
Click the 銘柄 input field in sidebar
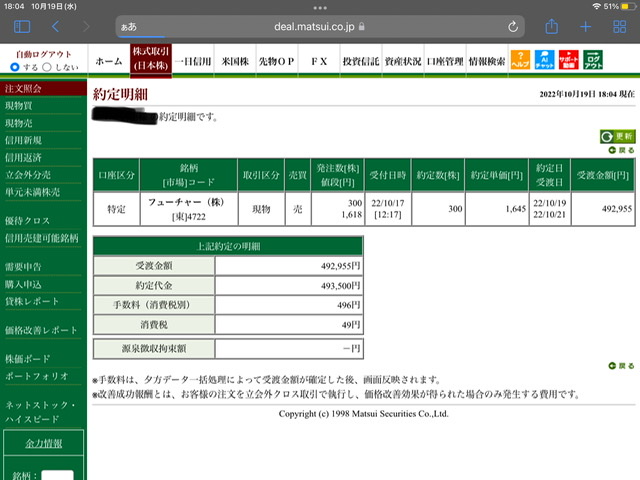pyautogui.click(x=58, y=475)
